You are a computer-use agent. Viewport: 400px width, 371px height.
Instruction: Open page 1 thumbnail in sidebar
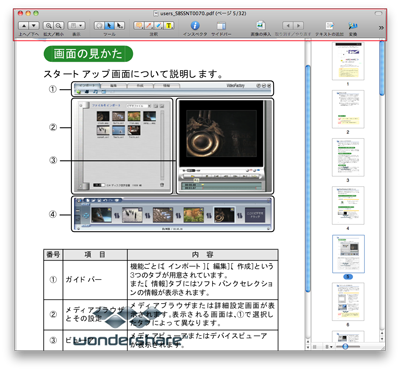348,61
